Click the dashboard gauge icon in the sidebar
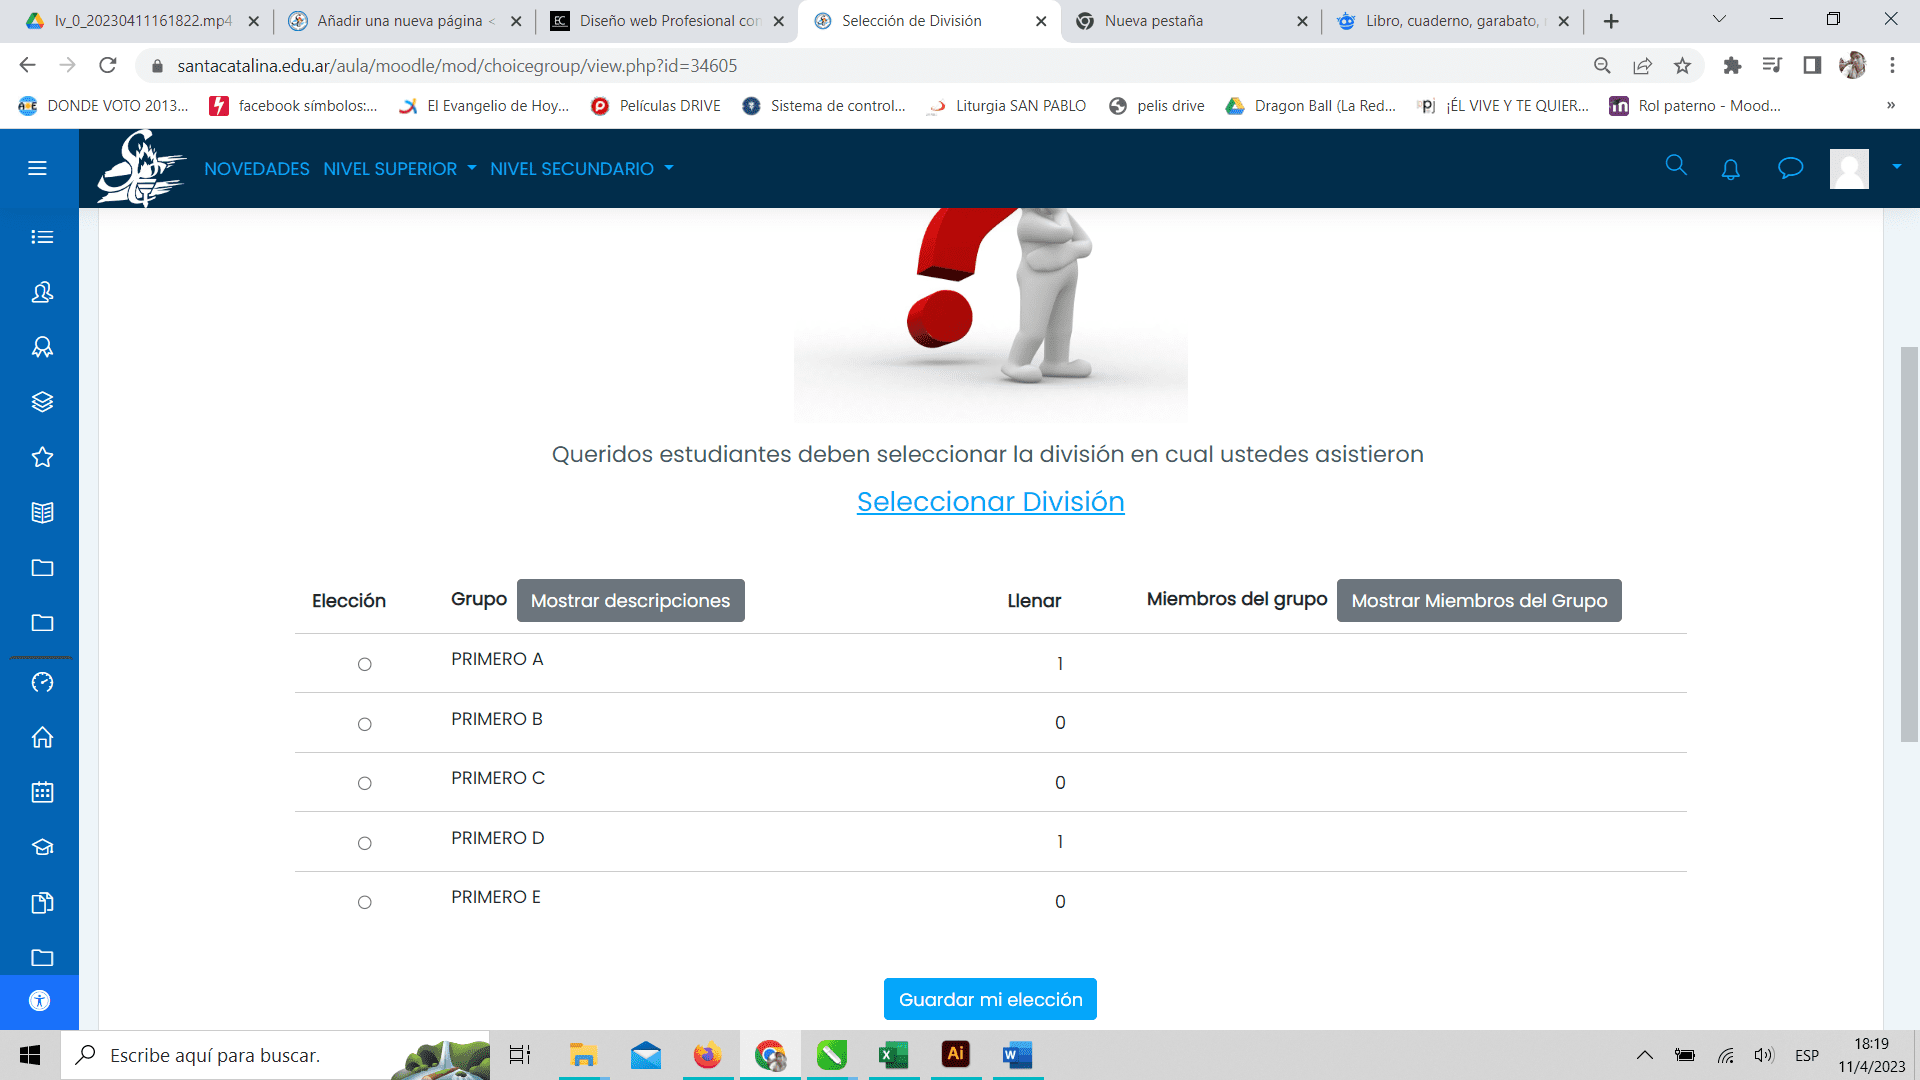Viewport: 1920px width, 1080px height. pos(42,682)
